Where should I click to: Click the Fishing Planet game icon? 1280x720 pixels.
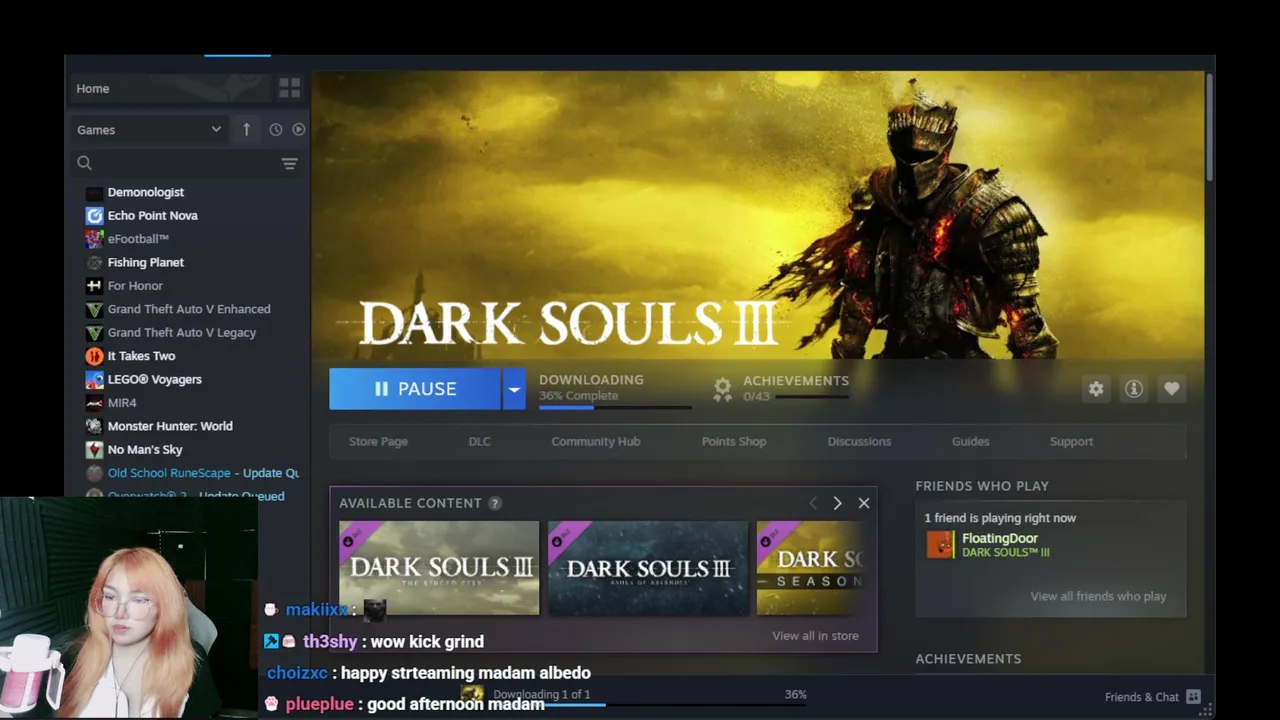[94, 262]
